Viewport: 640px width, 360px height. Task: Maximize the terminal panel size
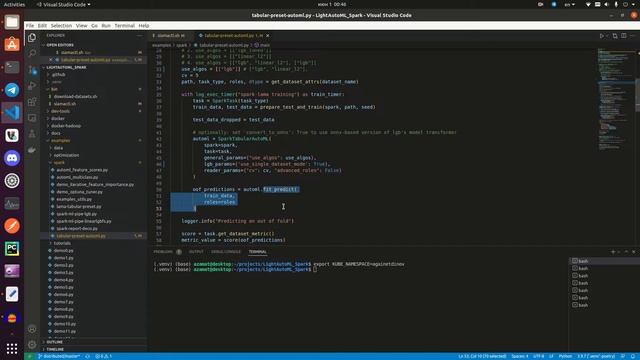pyautogui.click(x=626, y=252)
